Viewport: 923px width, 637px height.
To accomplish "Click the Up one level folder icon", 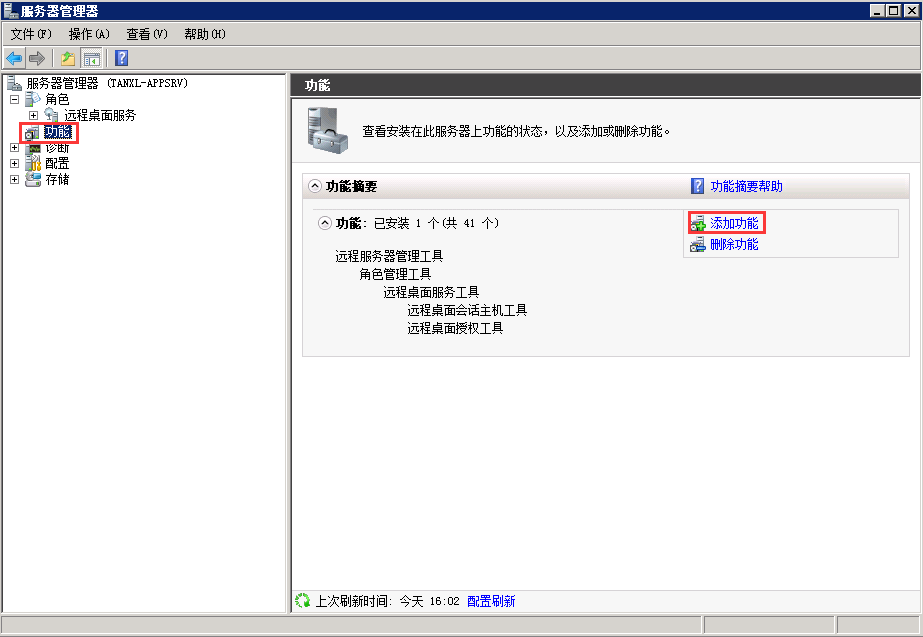I will click(68, 58).
